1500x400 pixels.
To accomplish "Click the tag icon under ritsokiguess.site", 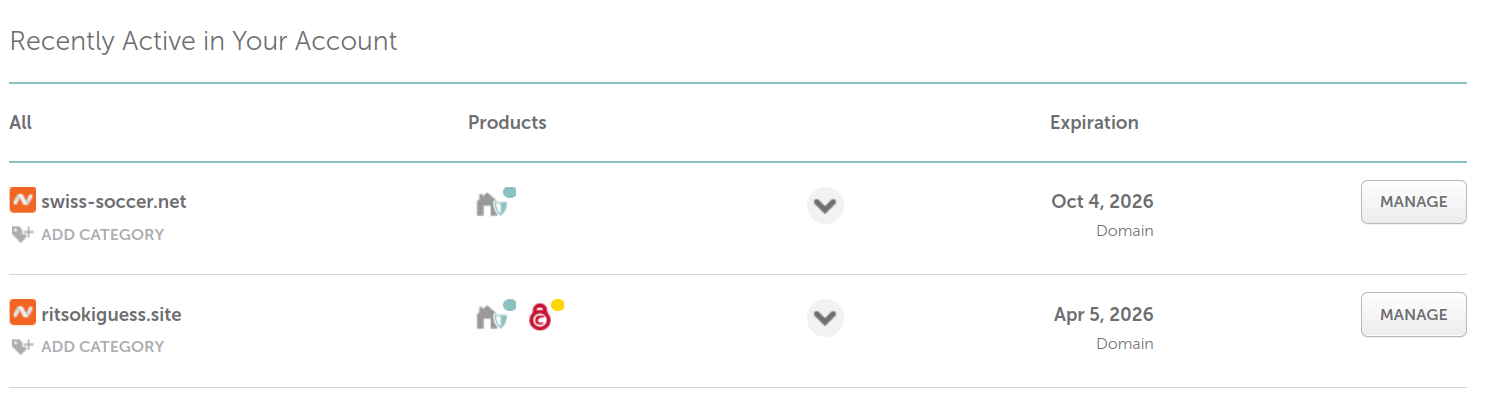I will click(22, 347).
